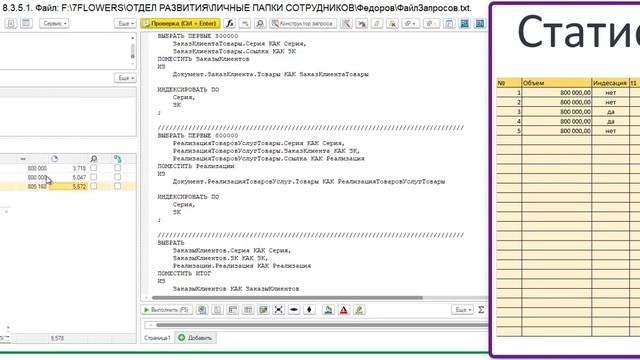Viewport: 640px width, 360px height.
Task: Toggle the last column checkbox in the 3,718 row
Action: tap(118, 168)
